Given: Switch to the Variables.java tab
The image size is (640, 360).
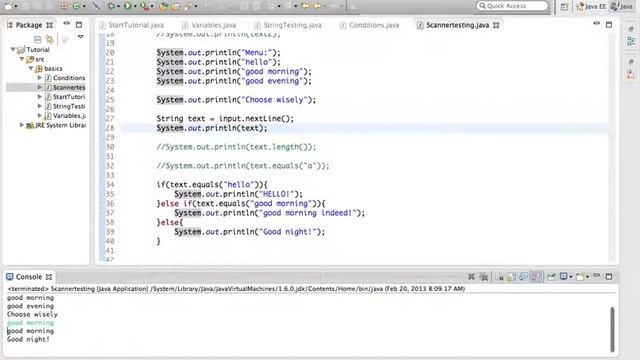Looking at the screenshot, I should [209, 25].
